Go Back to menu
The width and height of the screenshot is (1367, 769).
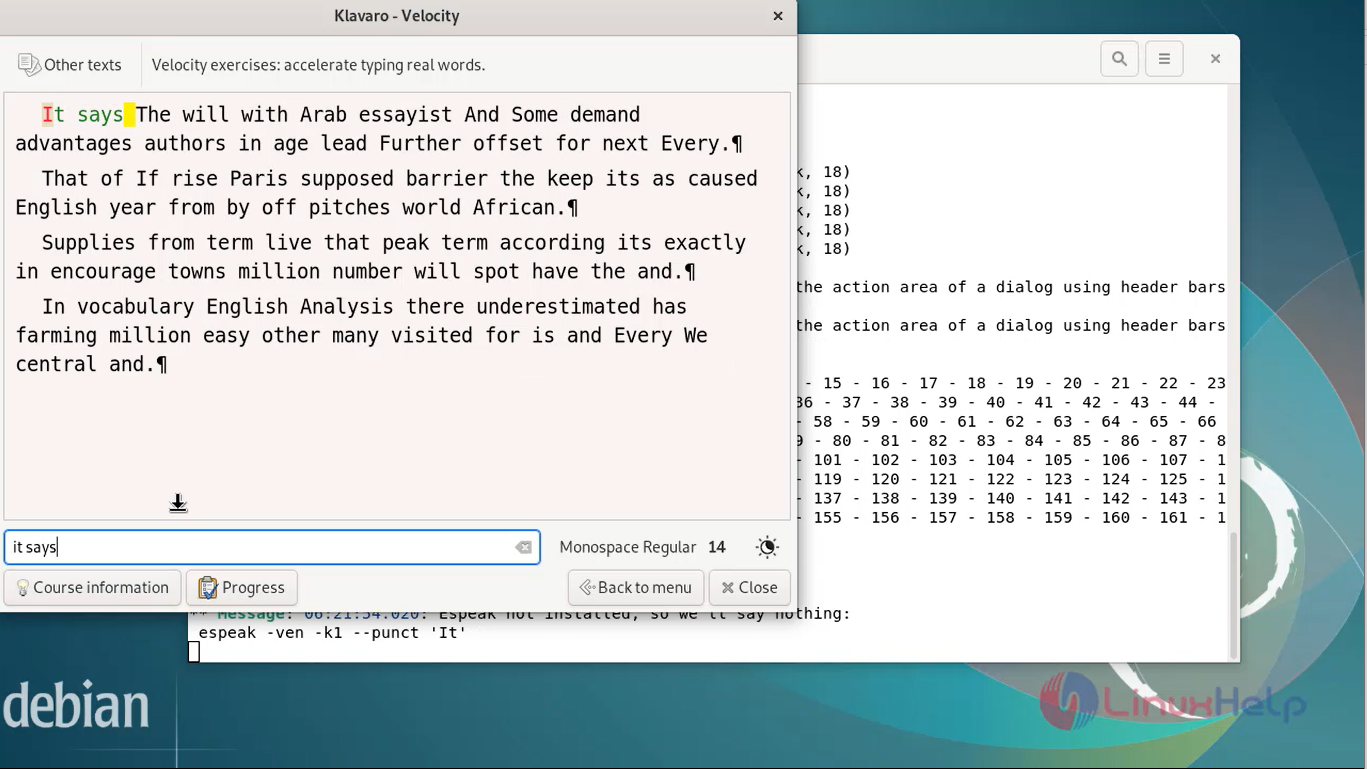tap(636, 588)
